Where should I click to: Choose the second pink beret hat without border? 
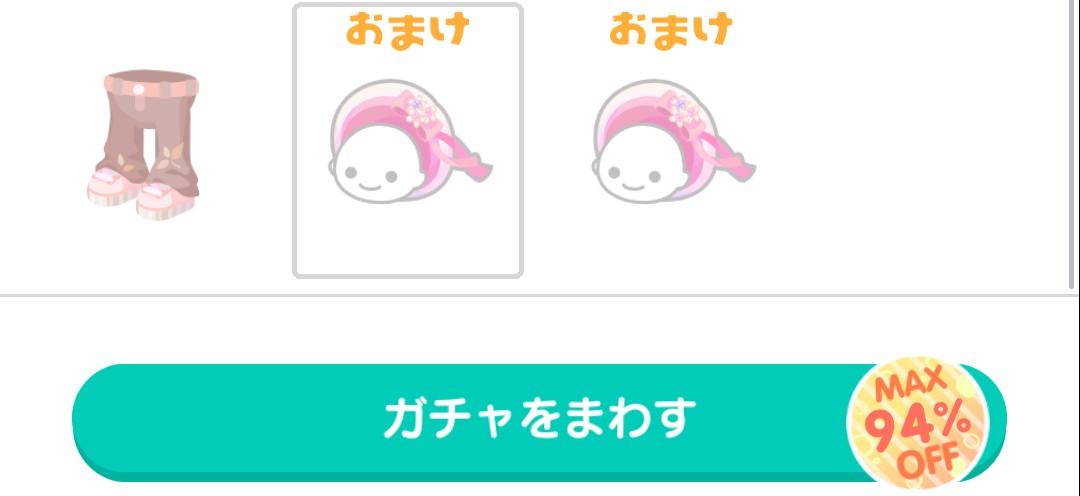tap(674, 141)
